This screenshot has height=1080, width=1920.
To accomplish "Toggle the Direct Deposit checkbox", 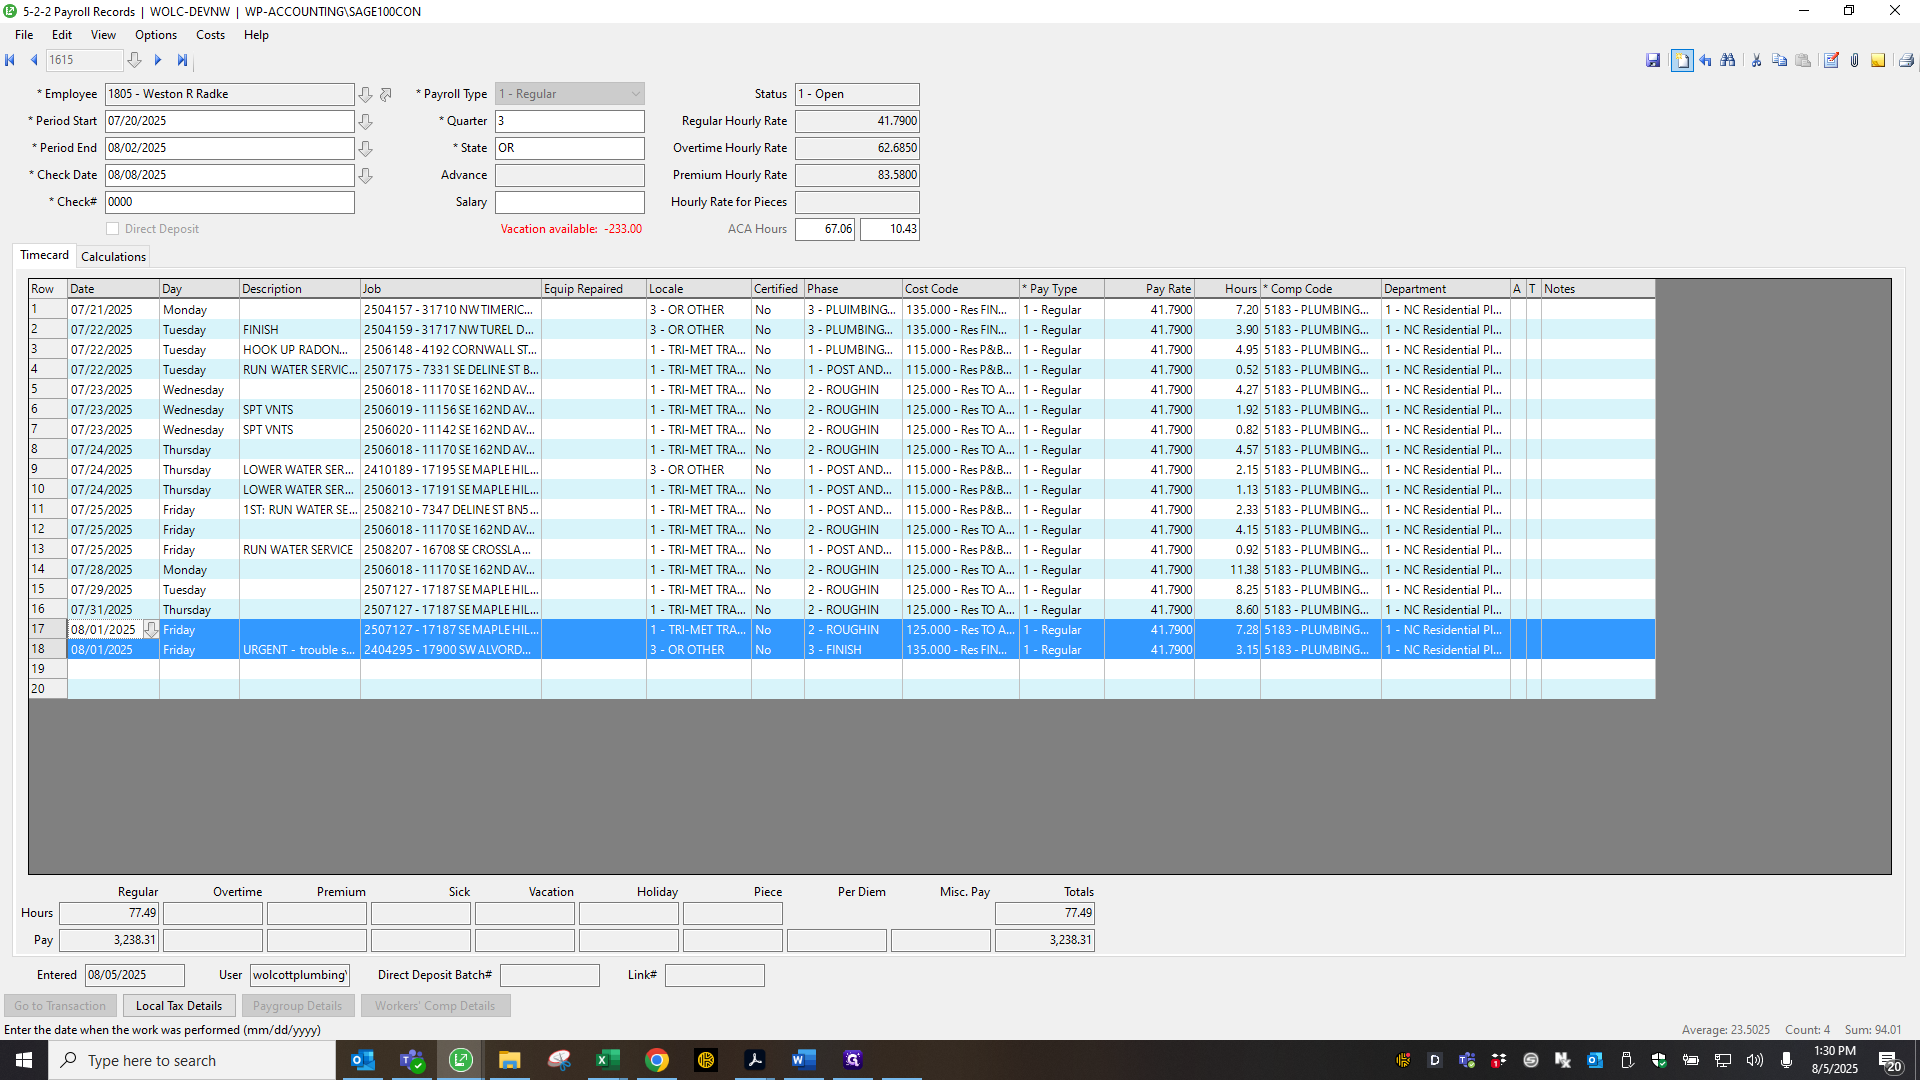I will pos(113,229).
